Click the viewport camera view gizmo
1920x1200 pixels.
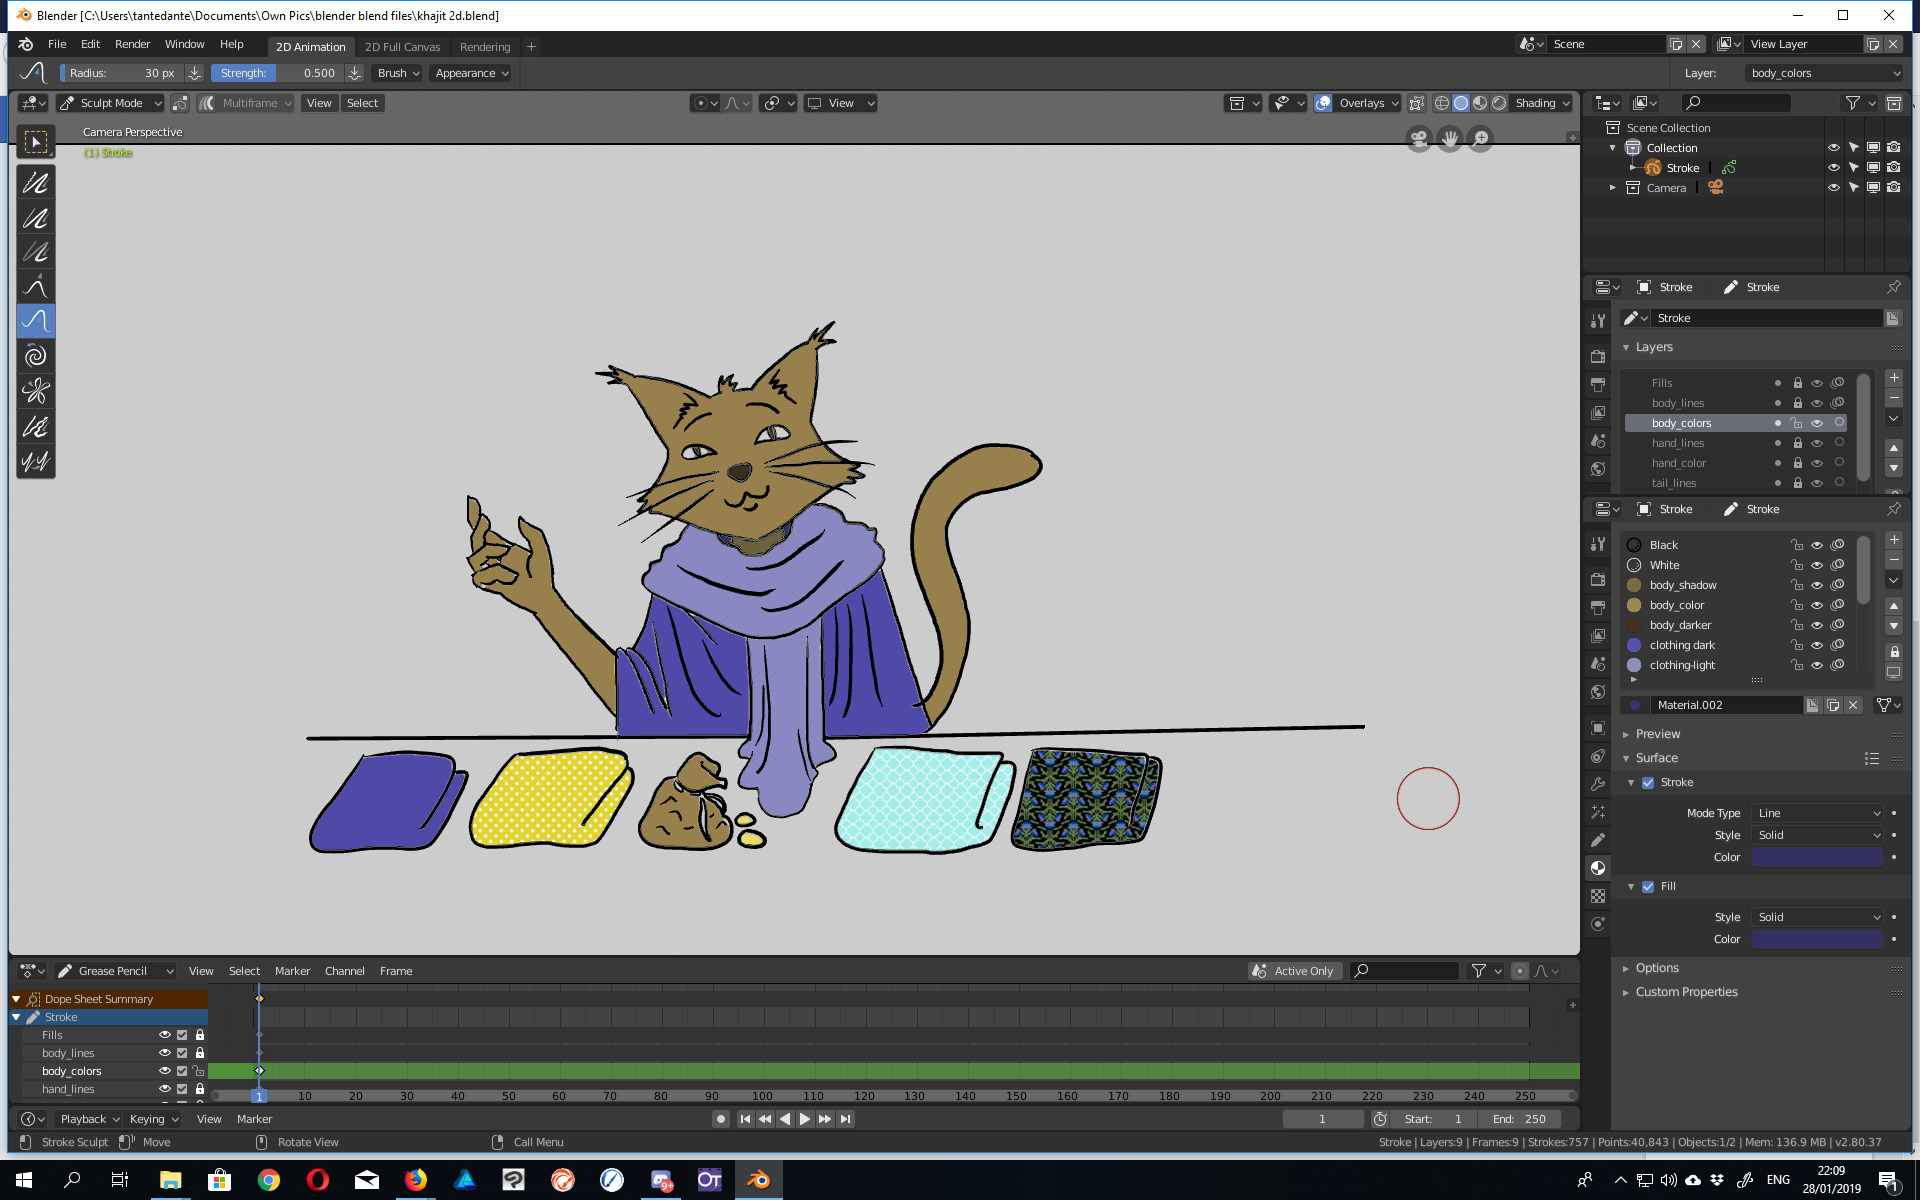pyautogui.click(x=1419, y=139)
